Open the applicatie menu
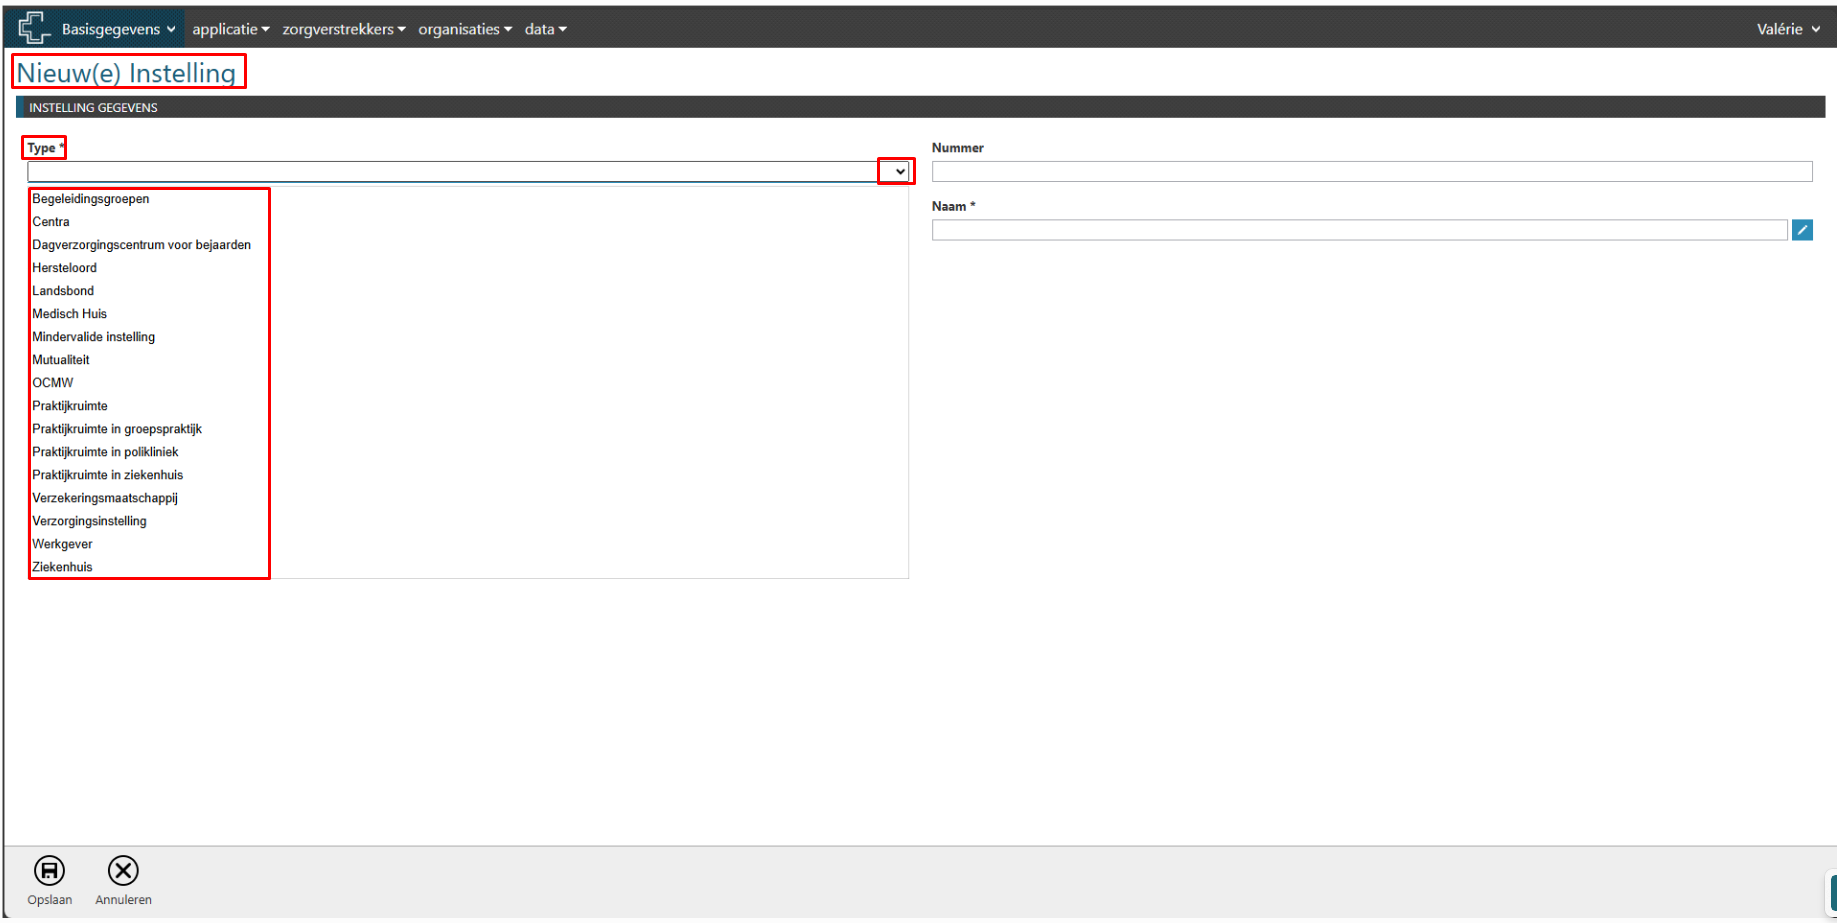Viewport: 1837px width, 923px height. pyautogui.click(x=231, y=29)
